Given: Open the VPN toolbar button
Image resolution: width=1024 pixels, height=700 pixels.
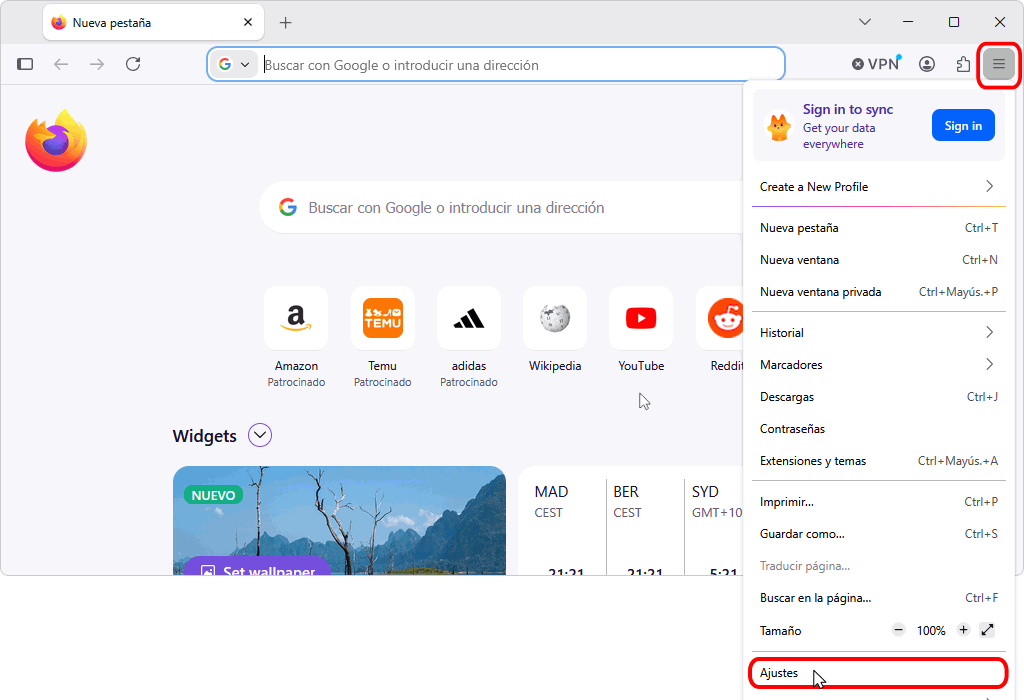Looking at the screenshot, I should point(877,63).
